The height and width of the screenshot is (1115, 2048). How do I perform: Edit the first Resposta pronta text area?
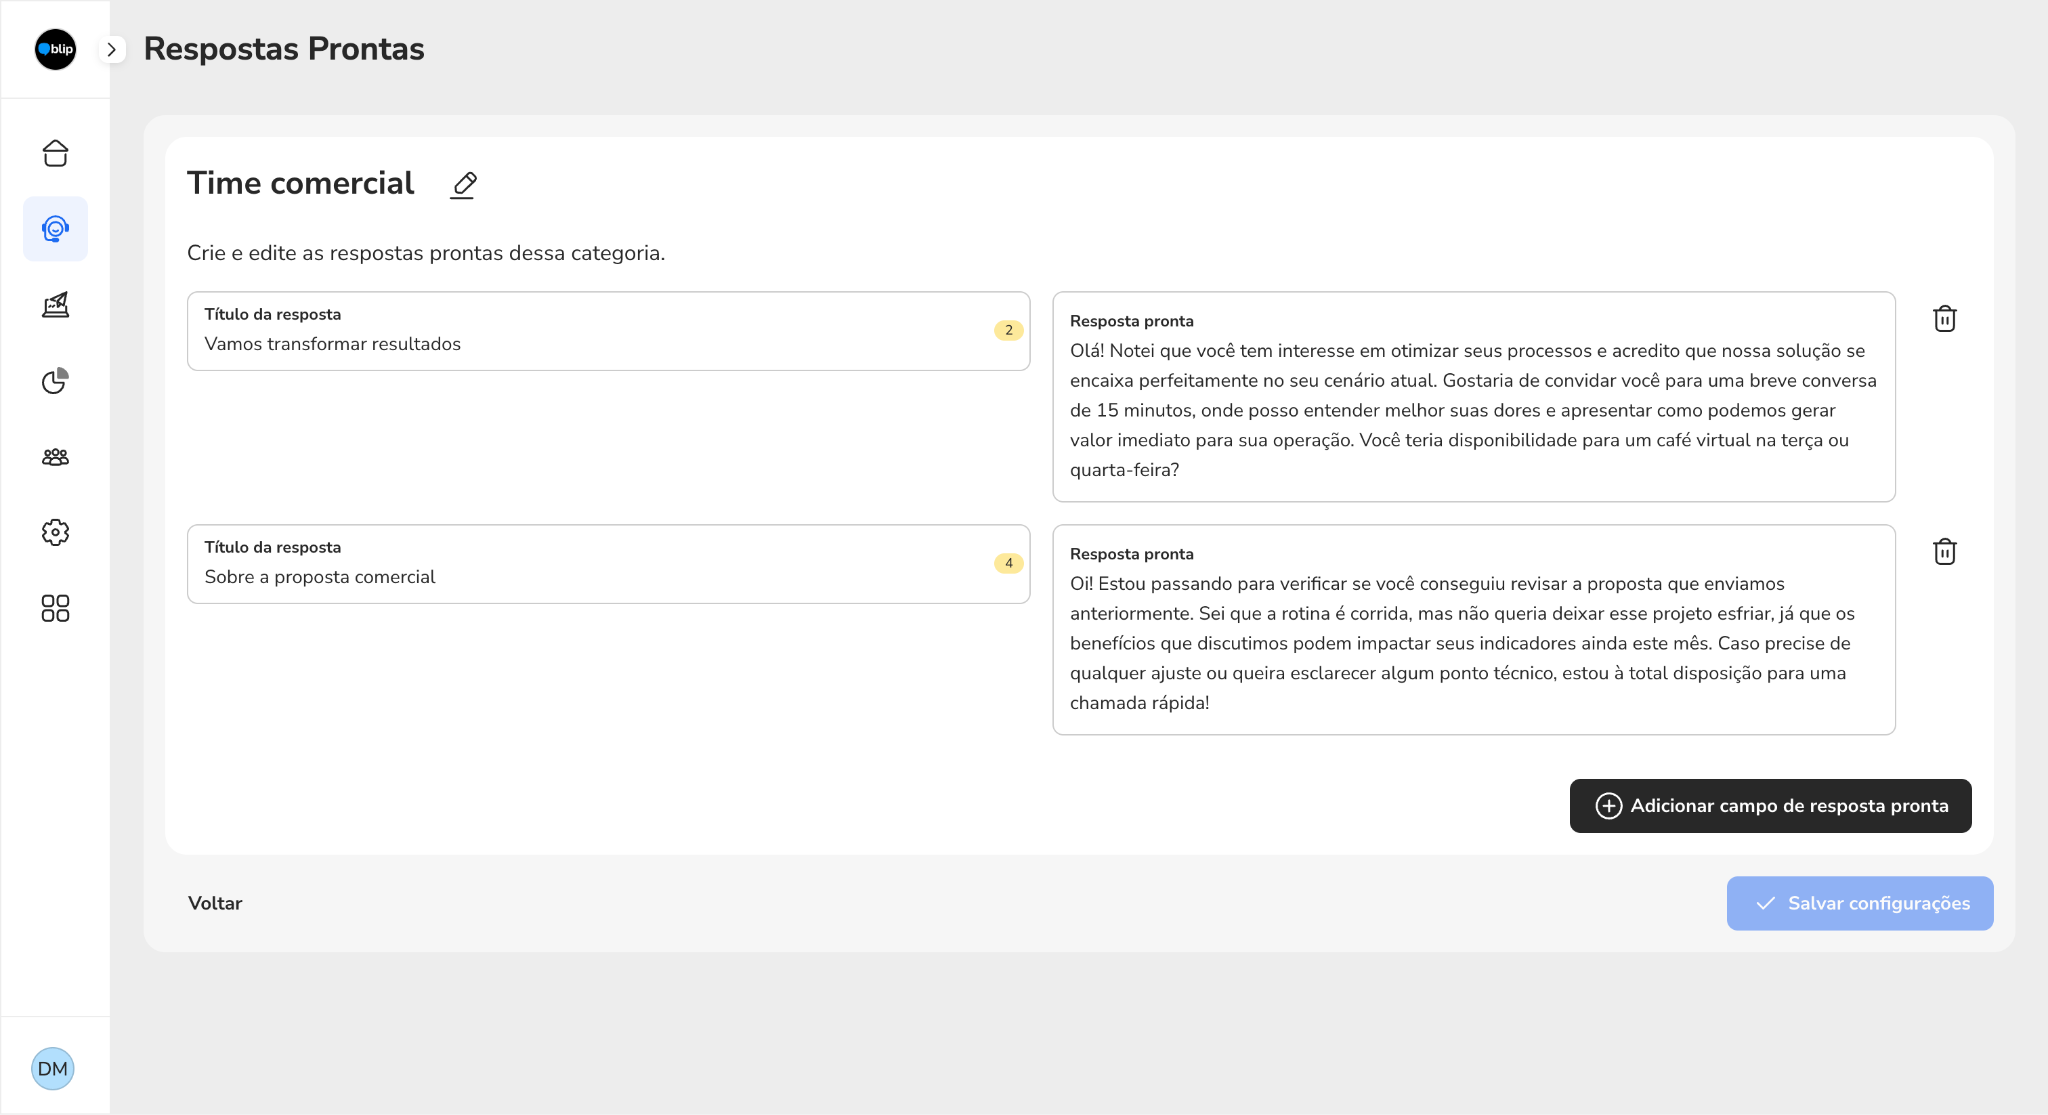[x=1473, y=397]
